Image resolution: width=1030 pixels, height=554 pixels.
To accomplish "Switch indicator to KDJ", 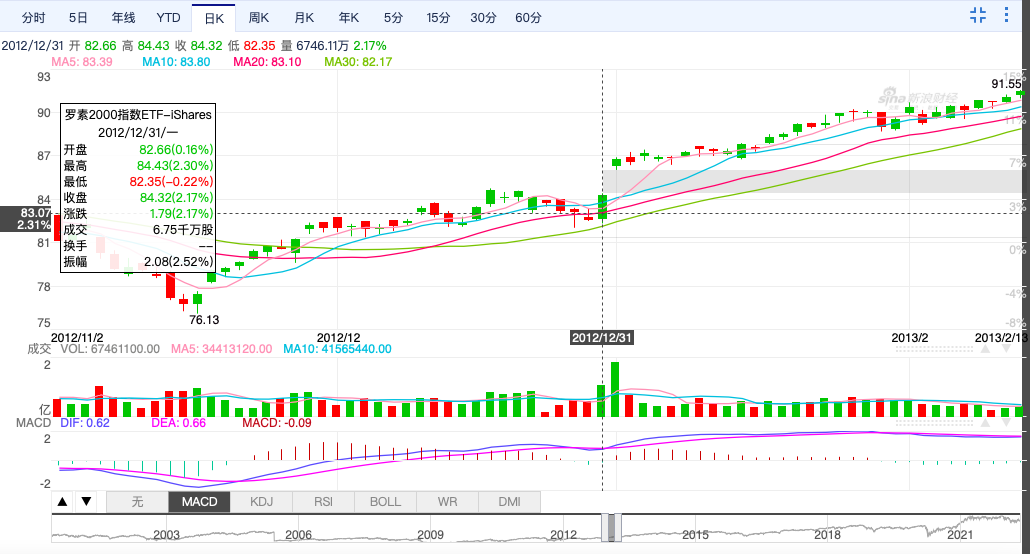I will click(261, 502).
